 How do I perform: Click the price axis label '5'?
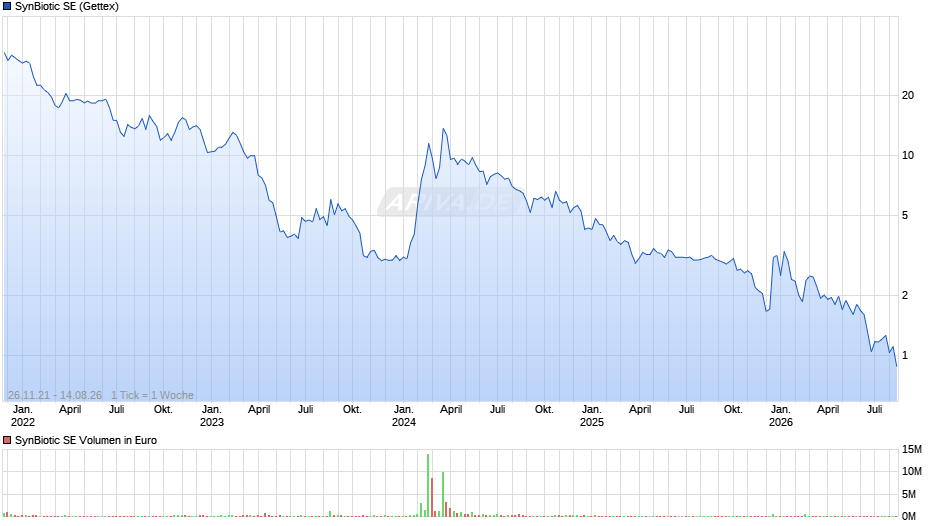pyautogui.click(x=905, y=215)
